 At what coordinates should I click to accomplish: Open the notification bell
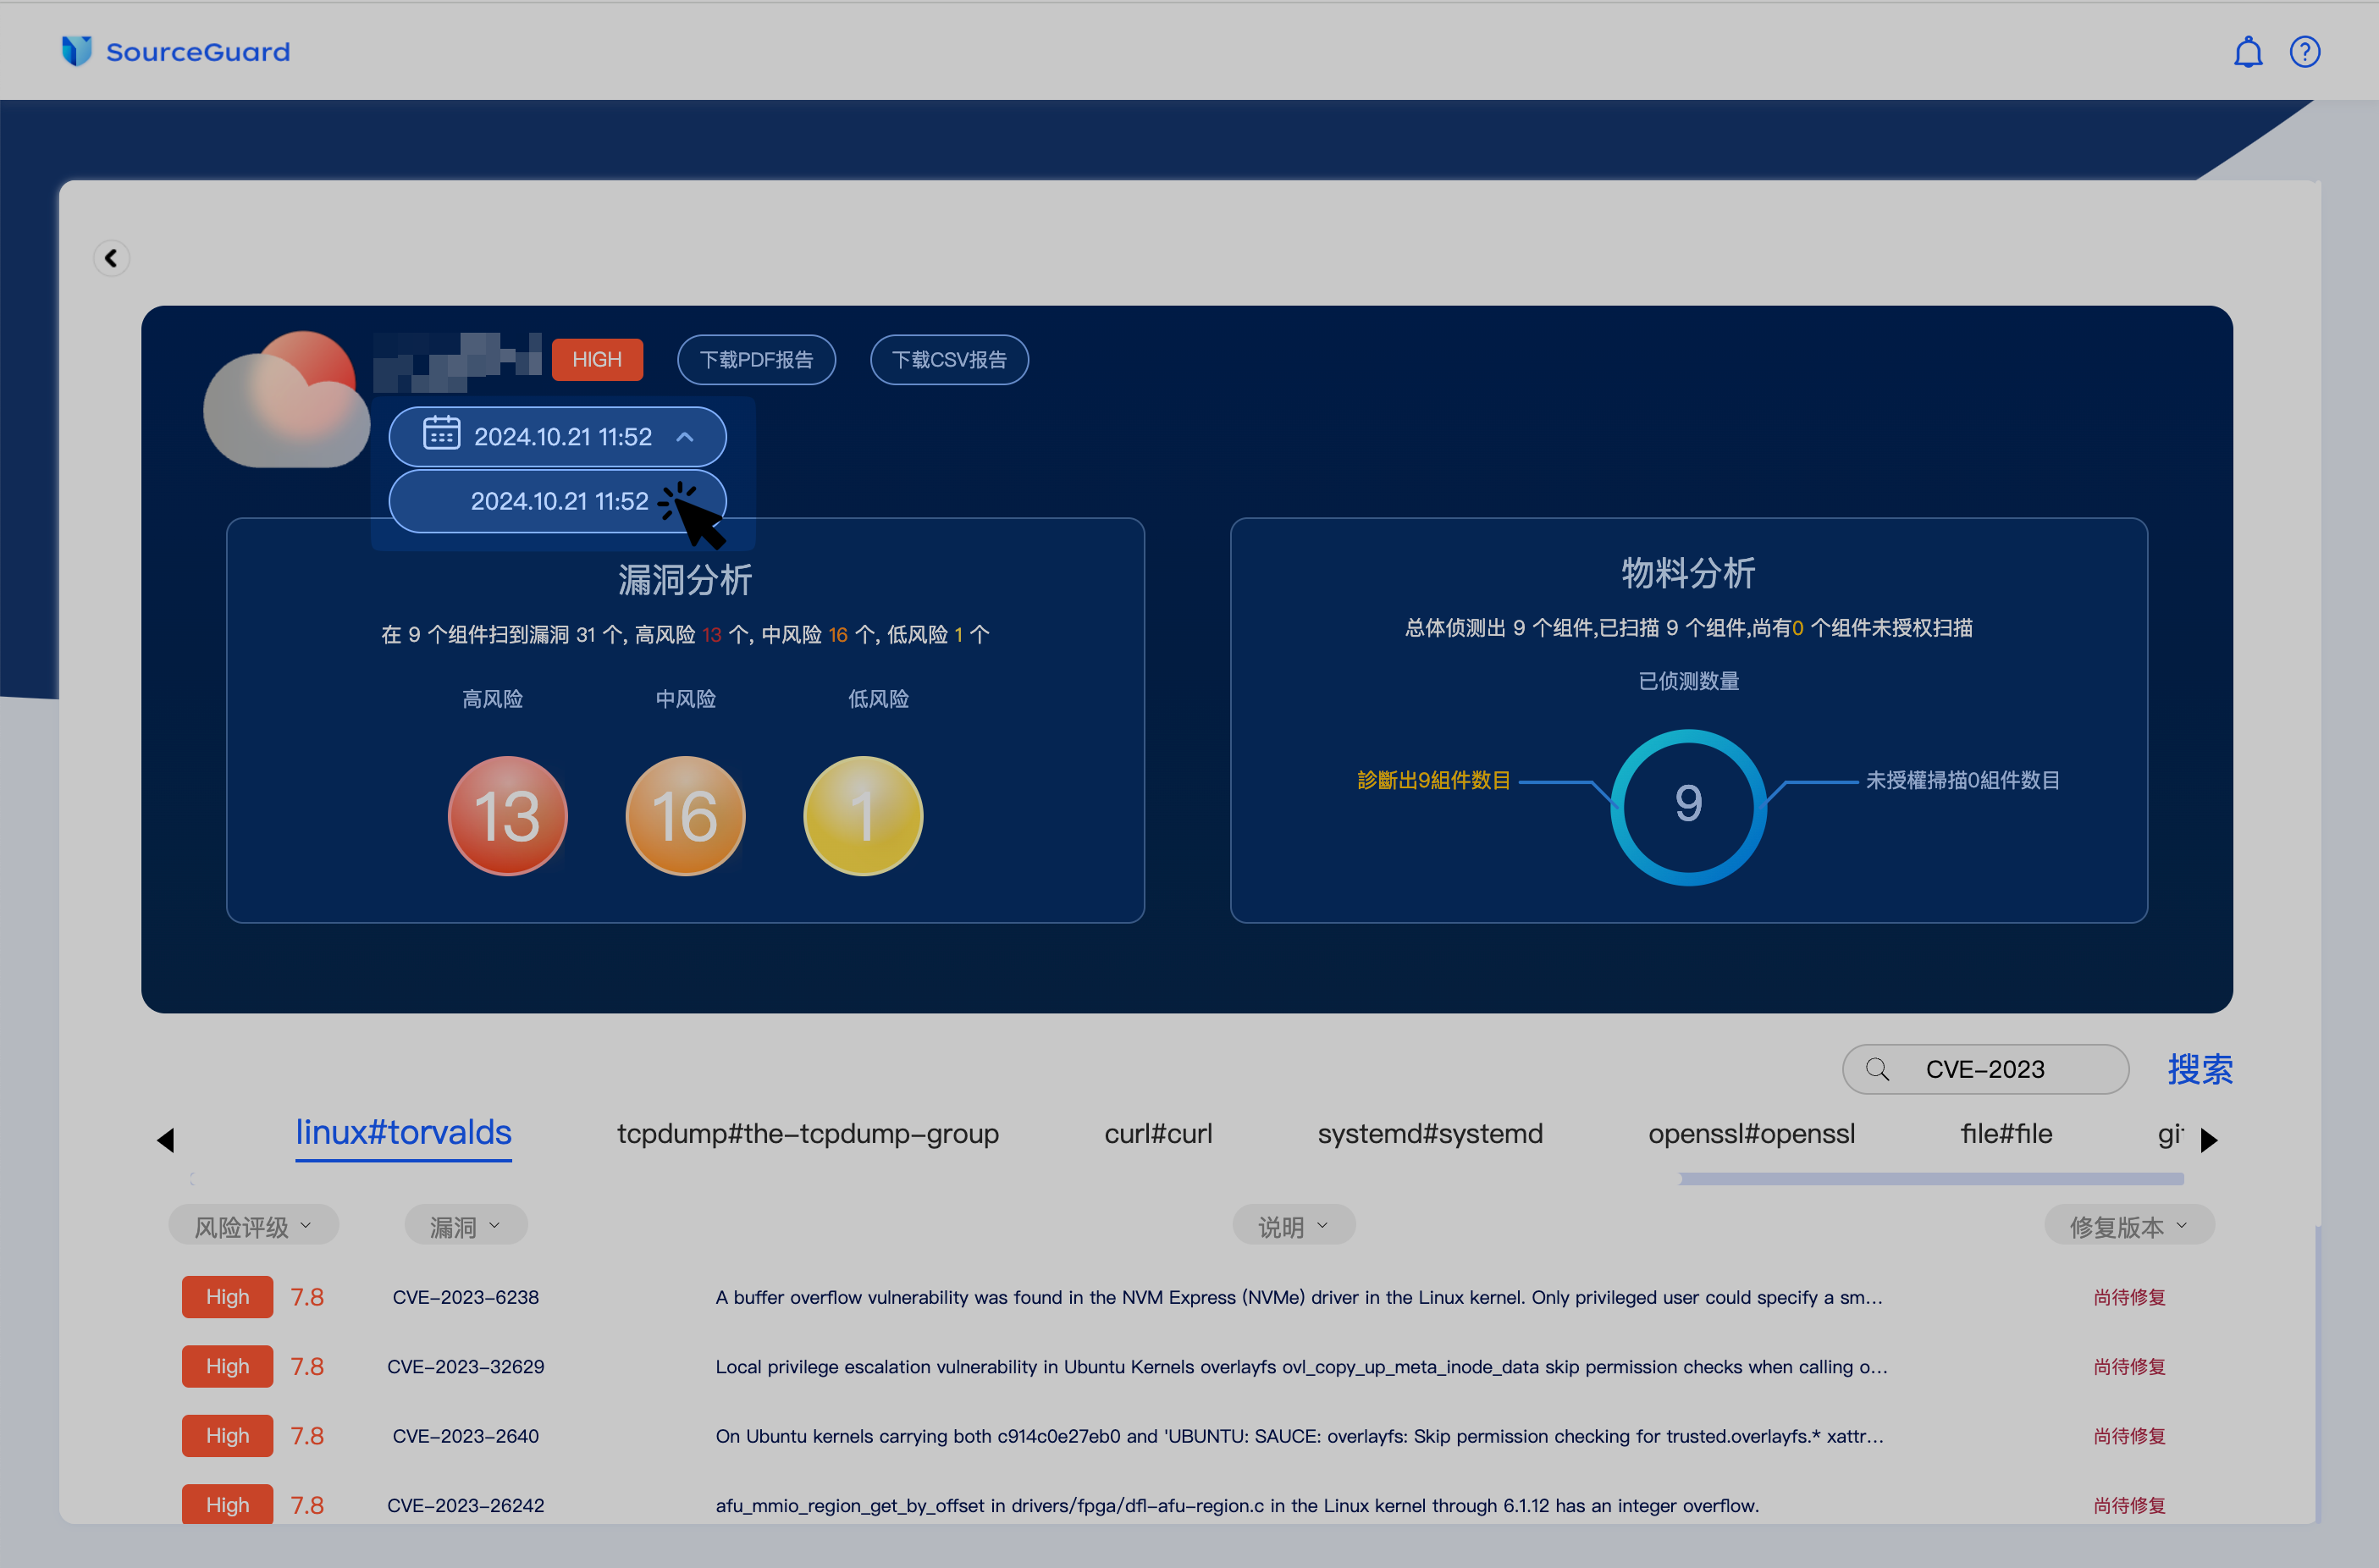2248,51
